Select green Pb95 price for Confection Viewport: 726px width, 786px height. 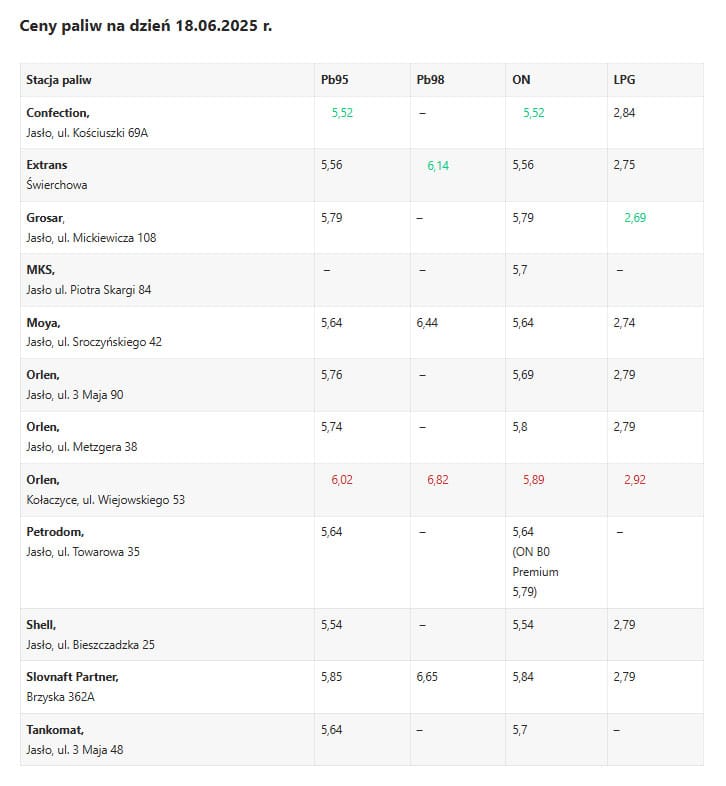[x=342, y=113]
